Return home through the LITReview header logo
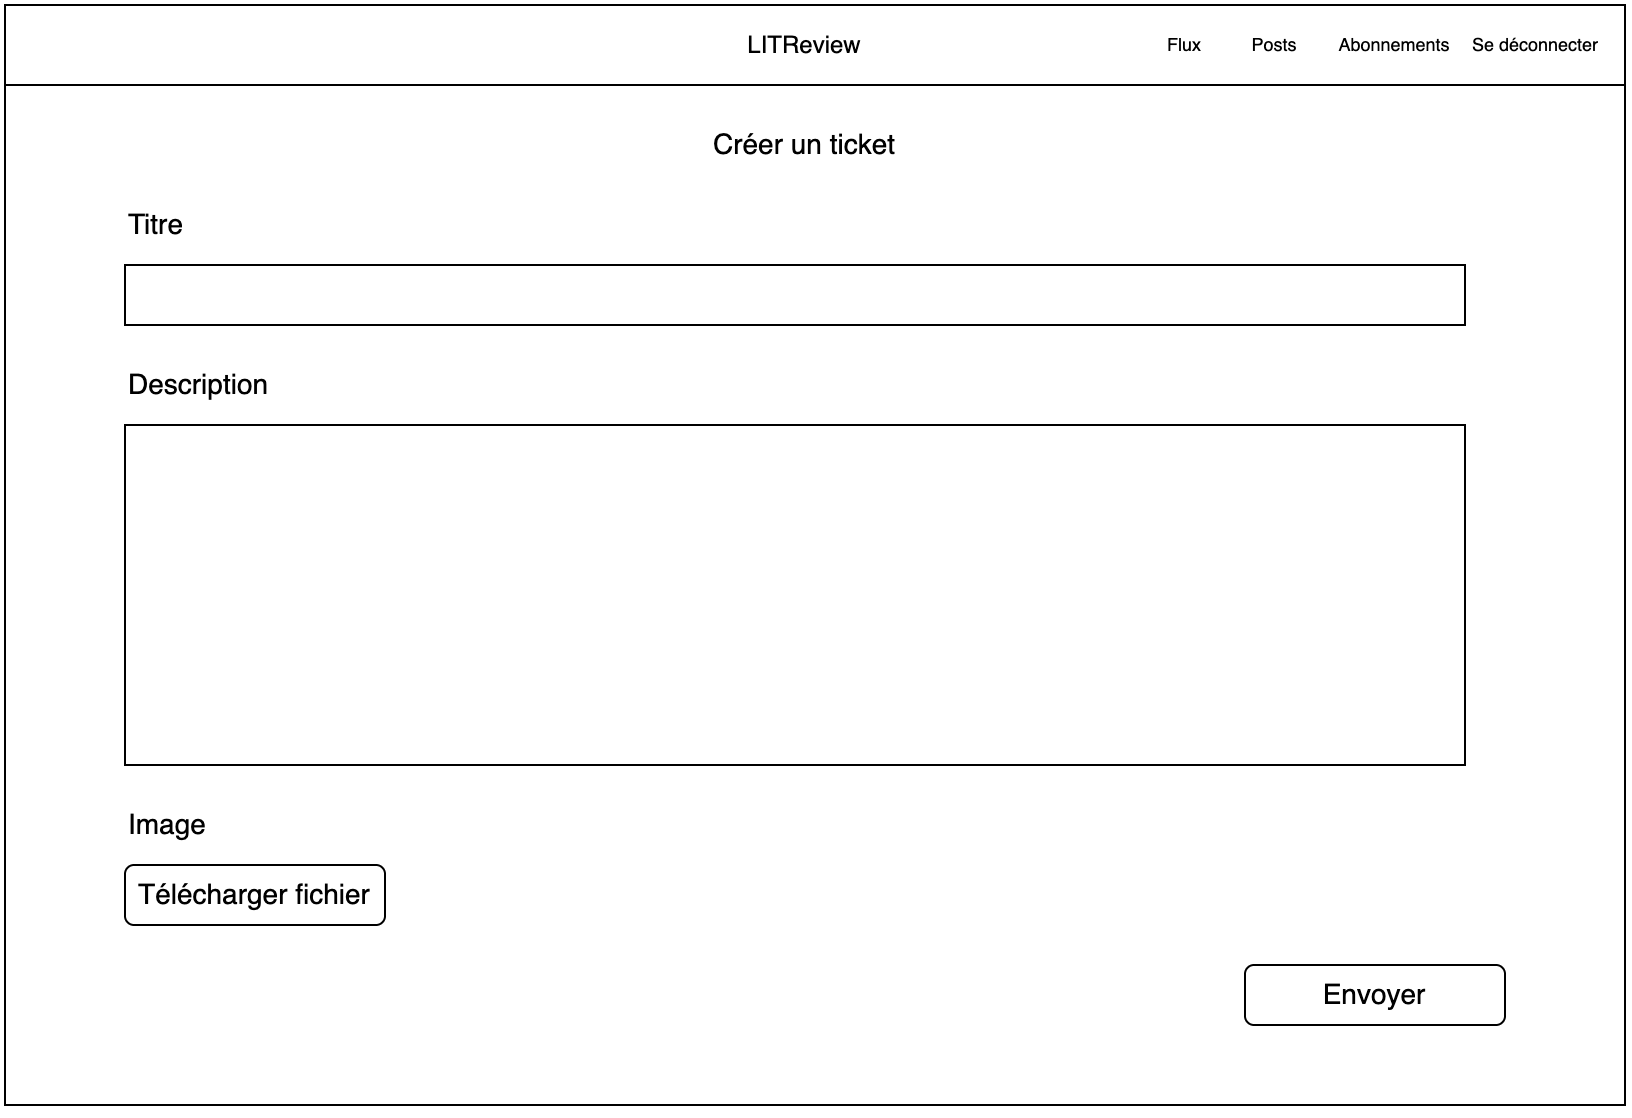The height and width of the screenshot is (1118, 1632). pyautogui.click(x=803, y=45)
